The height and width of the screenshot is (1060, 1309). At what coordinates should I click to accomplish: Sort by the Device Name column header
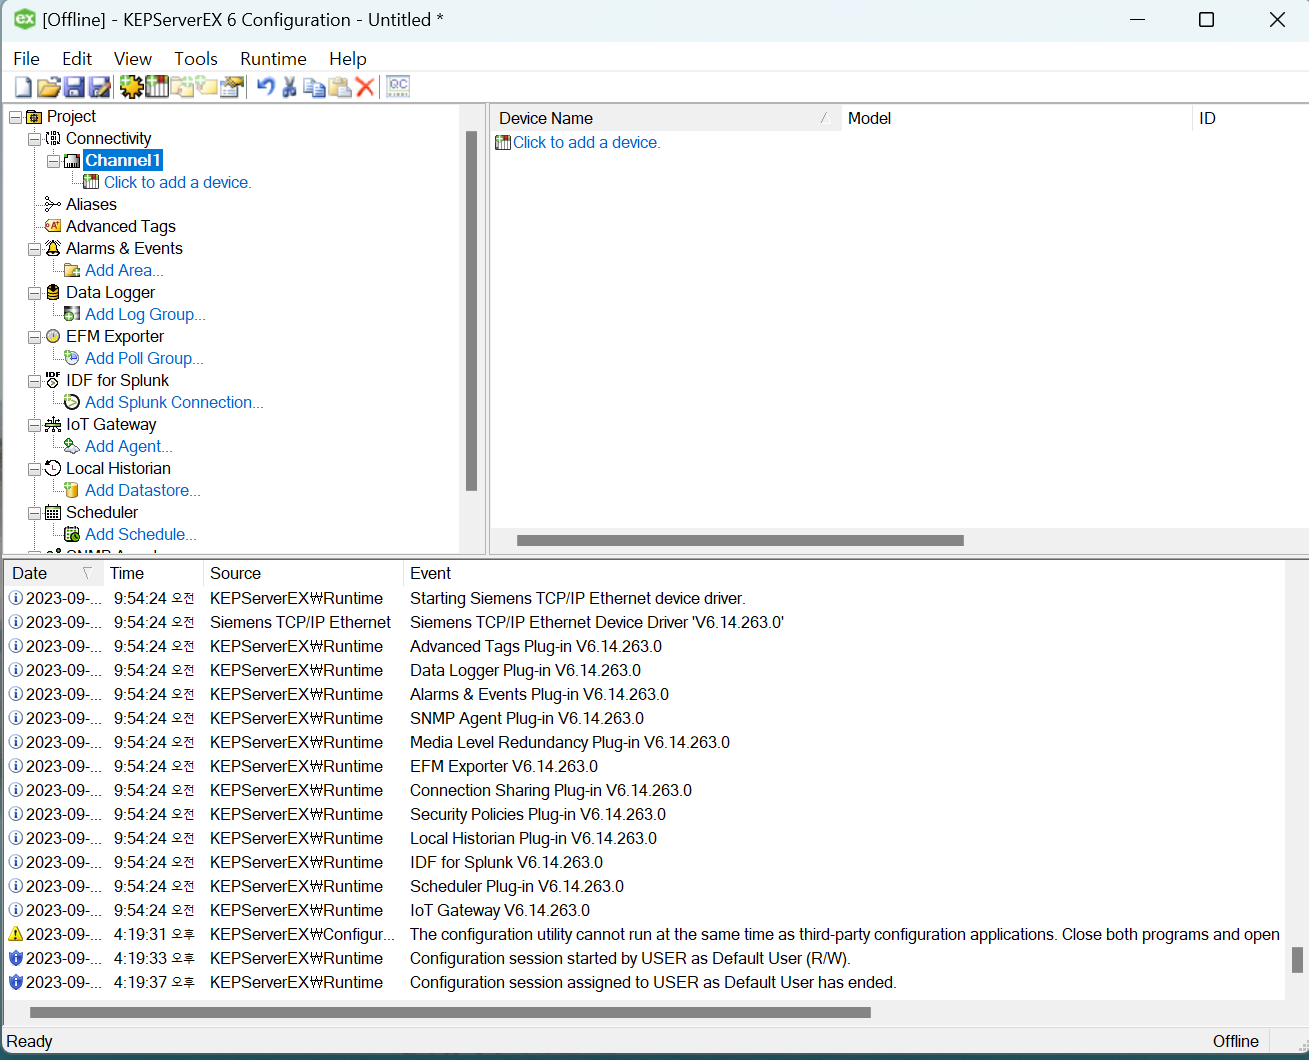[666, 118]
